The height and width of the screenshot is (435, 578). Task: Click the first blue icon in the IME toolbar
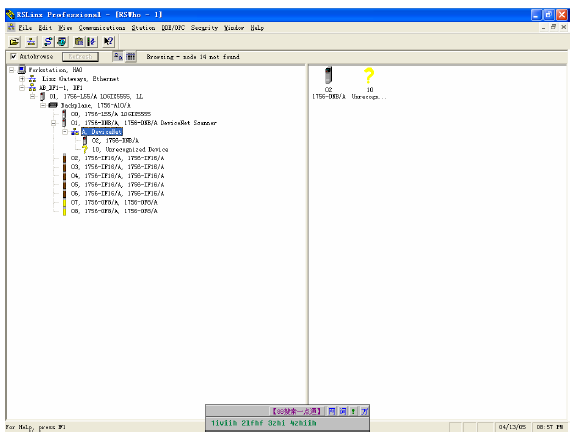[x=332, y=411]
